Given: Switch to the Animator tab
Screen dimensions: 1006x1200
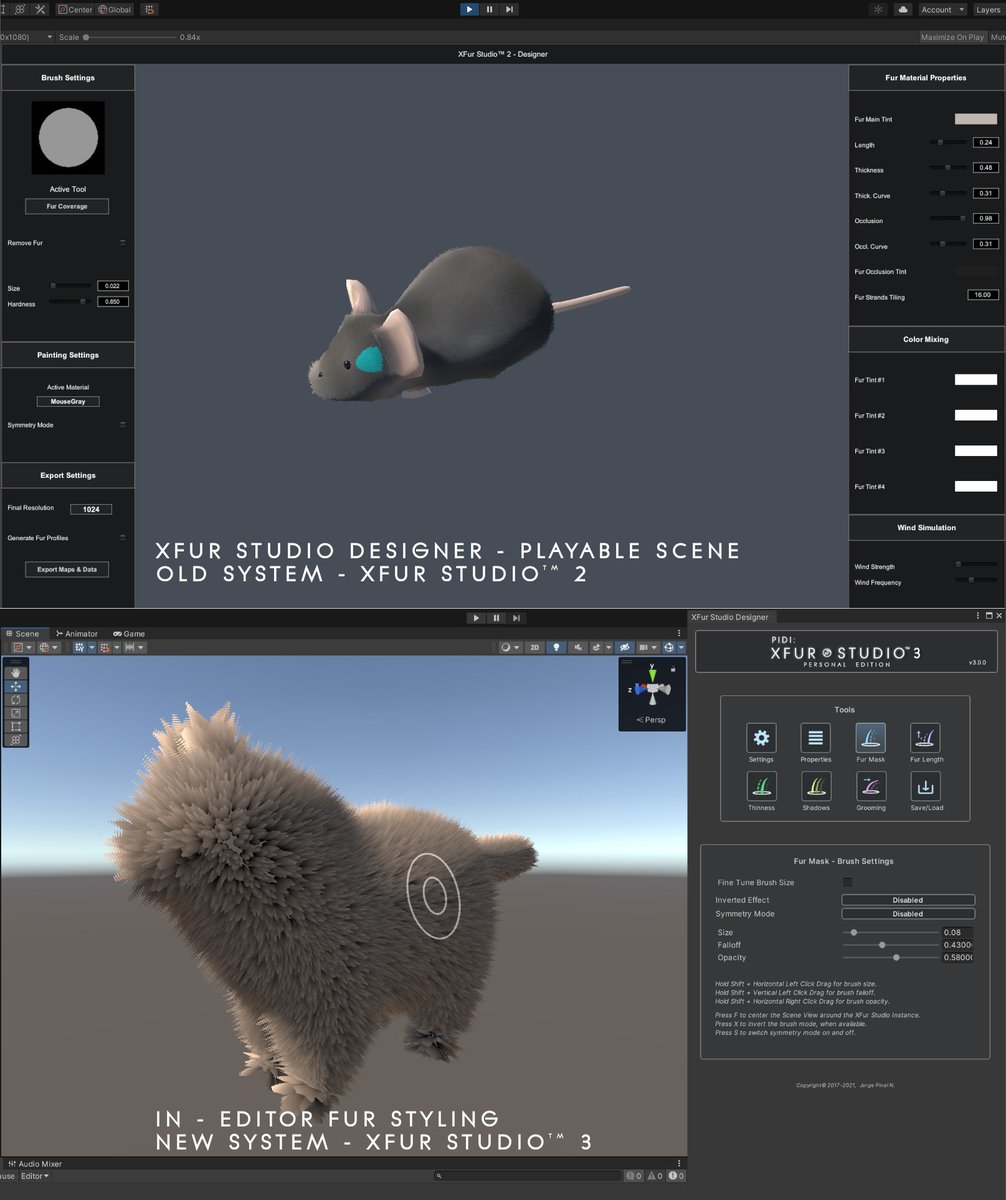Looking at the screenshot, I should [77, 633].
